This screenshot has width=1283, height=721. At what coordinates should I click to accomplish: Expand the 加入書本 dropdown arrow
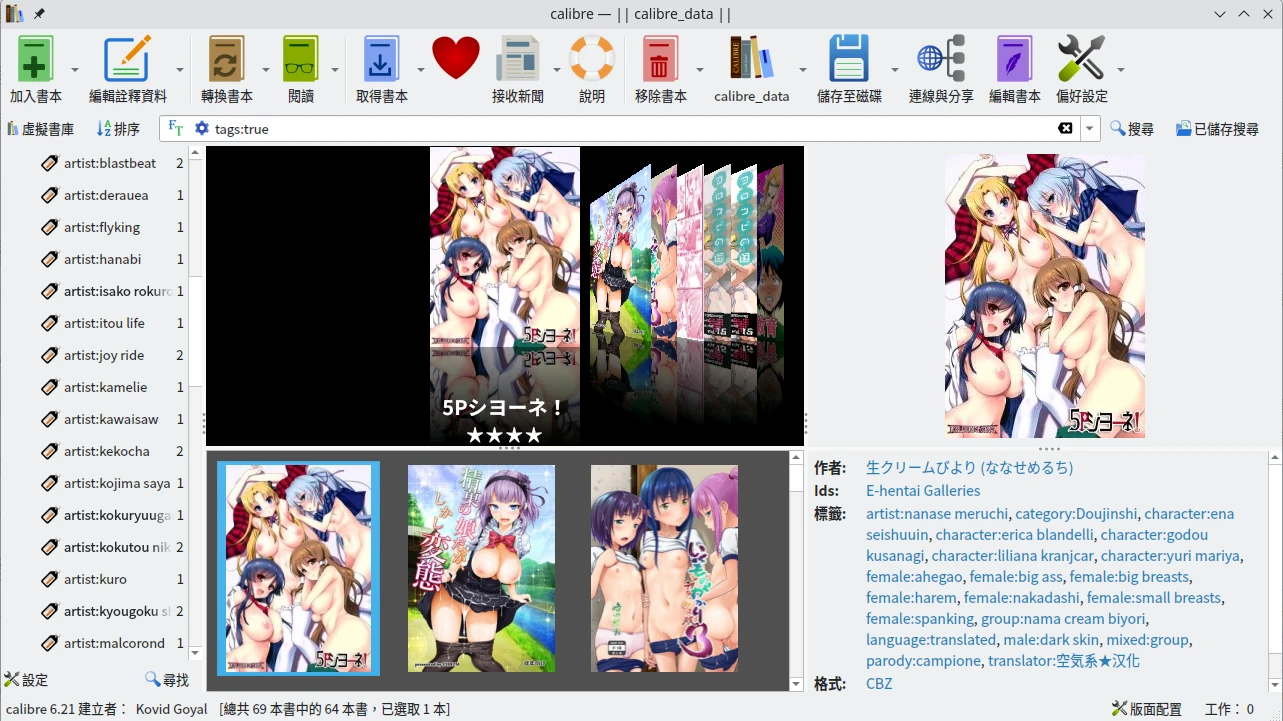click(x=75, y=70)
